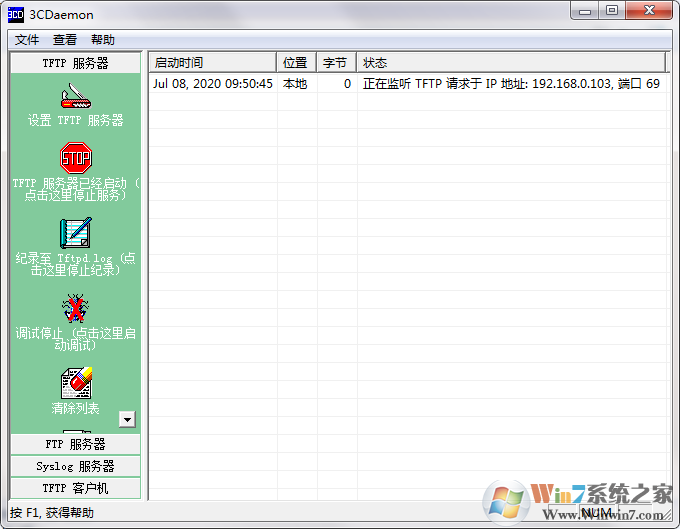The height and width of the screenshot is (529, 680).
Task: Open the 查看 menu
Action: [65, 40]
